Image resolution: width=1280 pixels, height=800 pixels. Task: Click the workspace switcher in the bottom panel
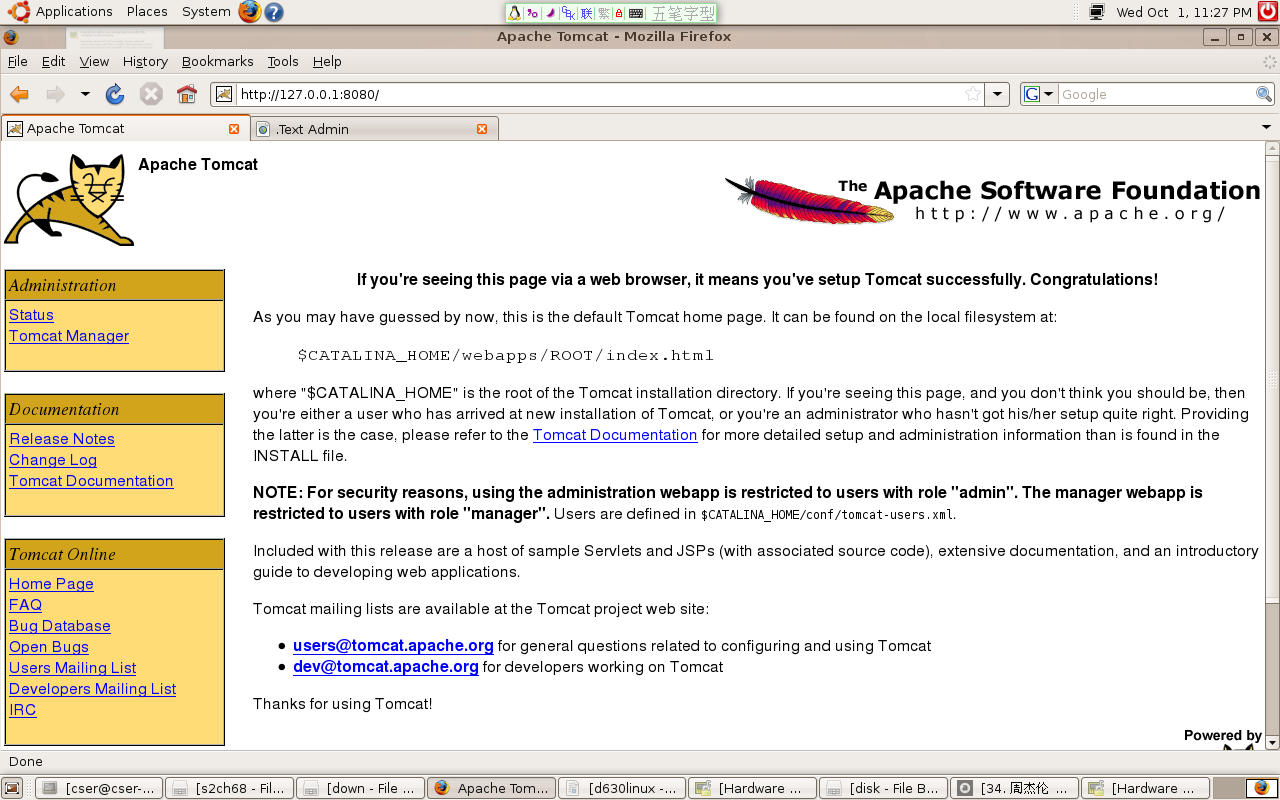1246,788
